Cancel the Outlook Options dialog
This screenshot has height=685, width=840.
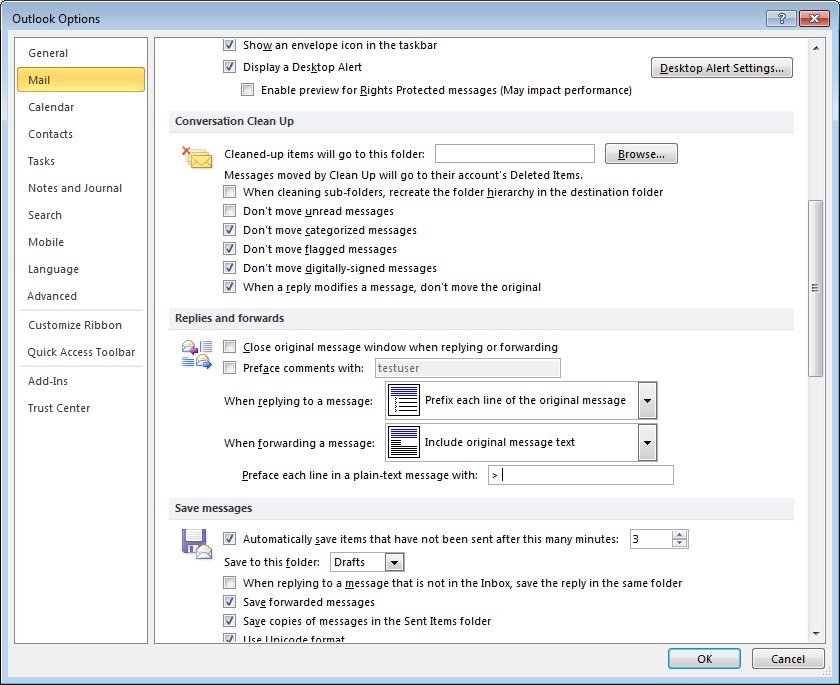pyautogui.click(x=788, y=659)
